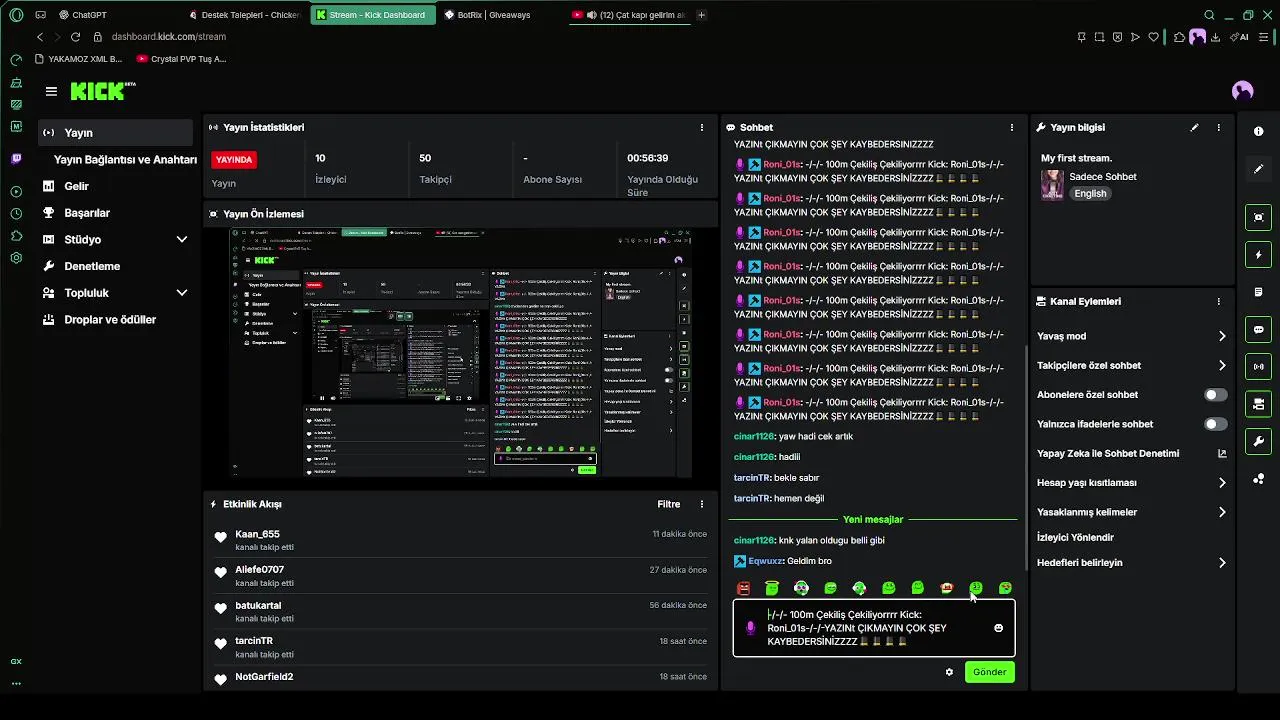The image size is (1280, 720).
Task: Open the emoji picker in the chat input
Action: pos(998,628)
